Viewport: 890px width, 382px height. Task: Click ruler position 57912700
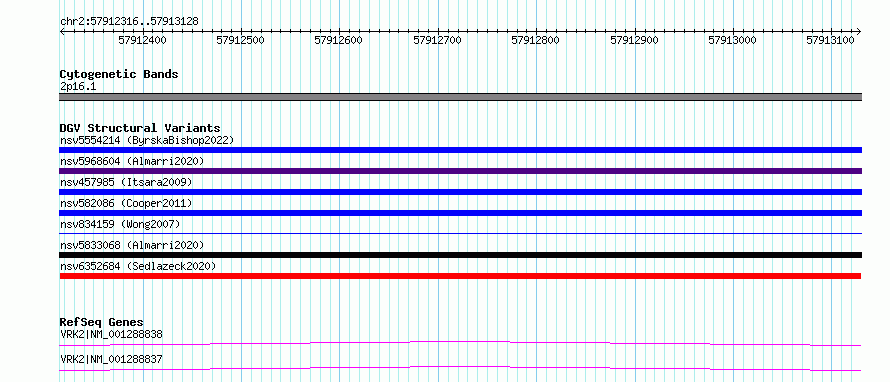(x=438, y=40)
